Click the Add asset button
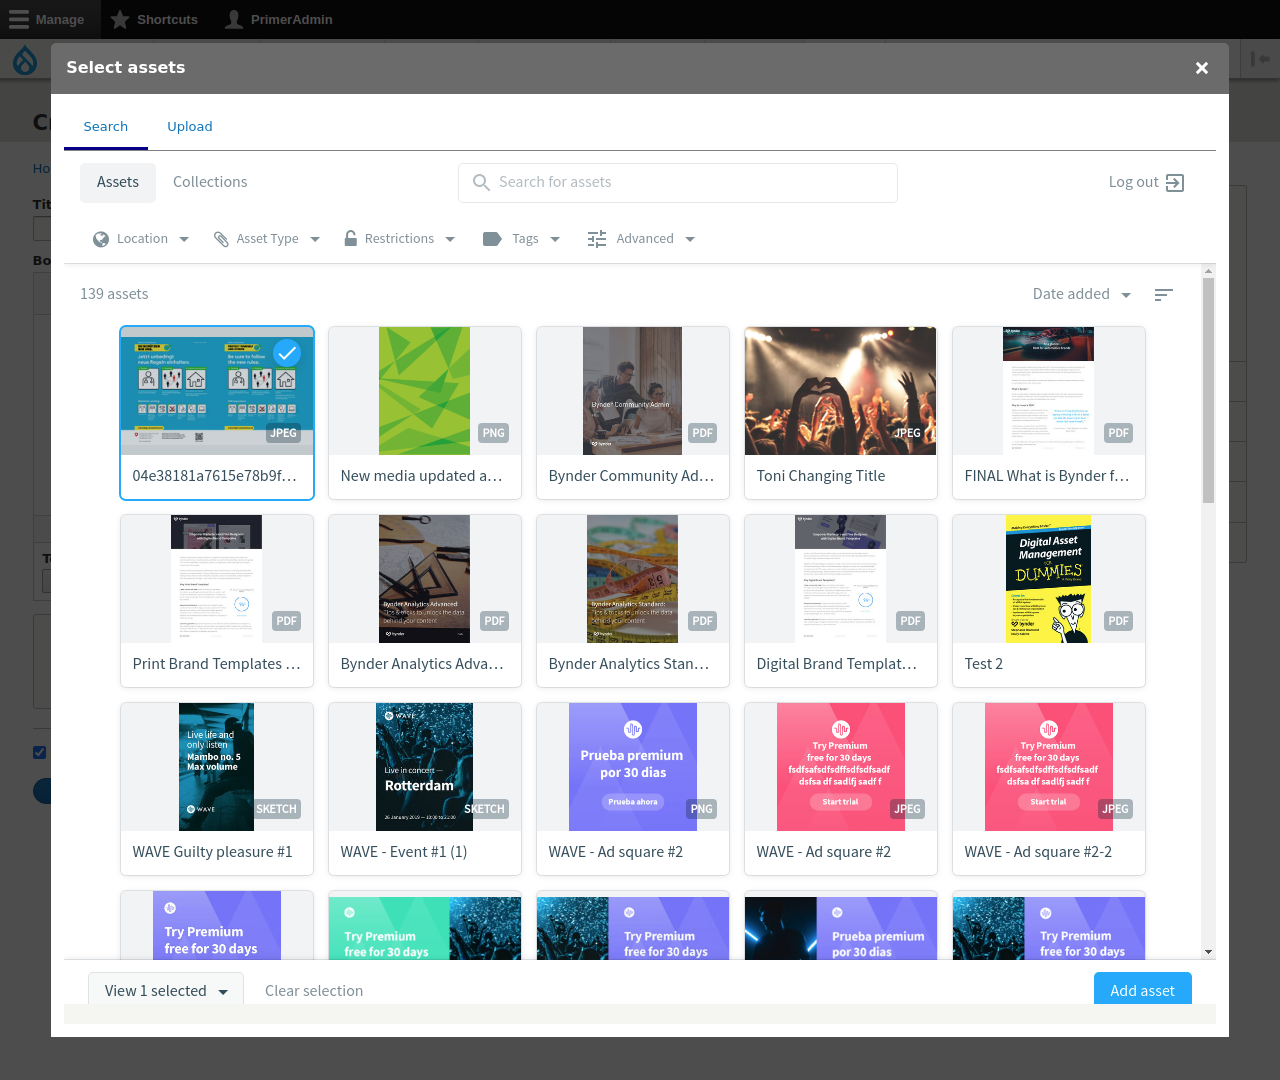The height and width of the screenshot is (1080, 1280). 1143,990
